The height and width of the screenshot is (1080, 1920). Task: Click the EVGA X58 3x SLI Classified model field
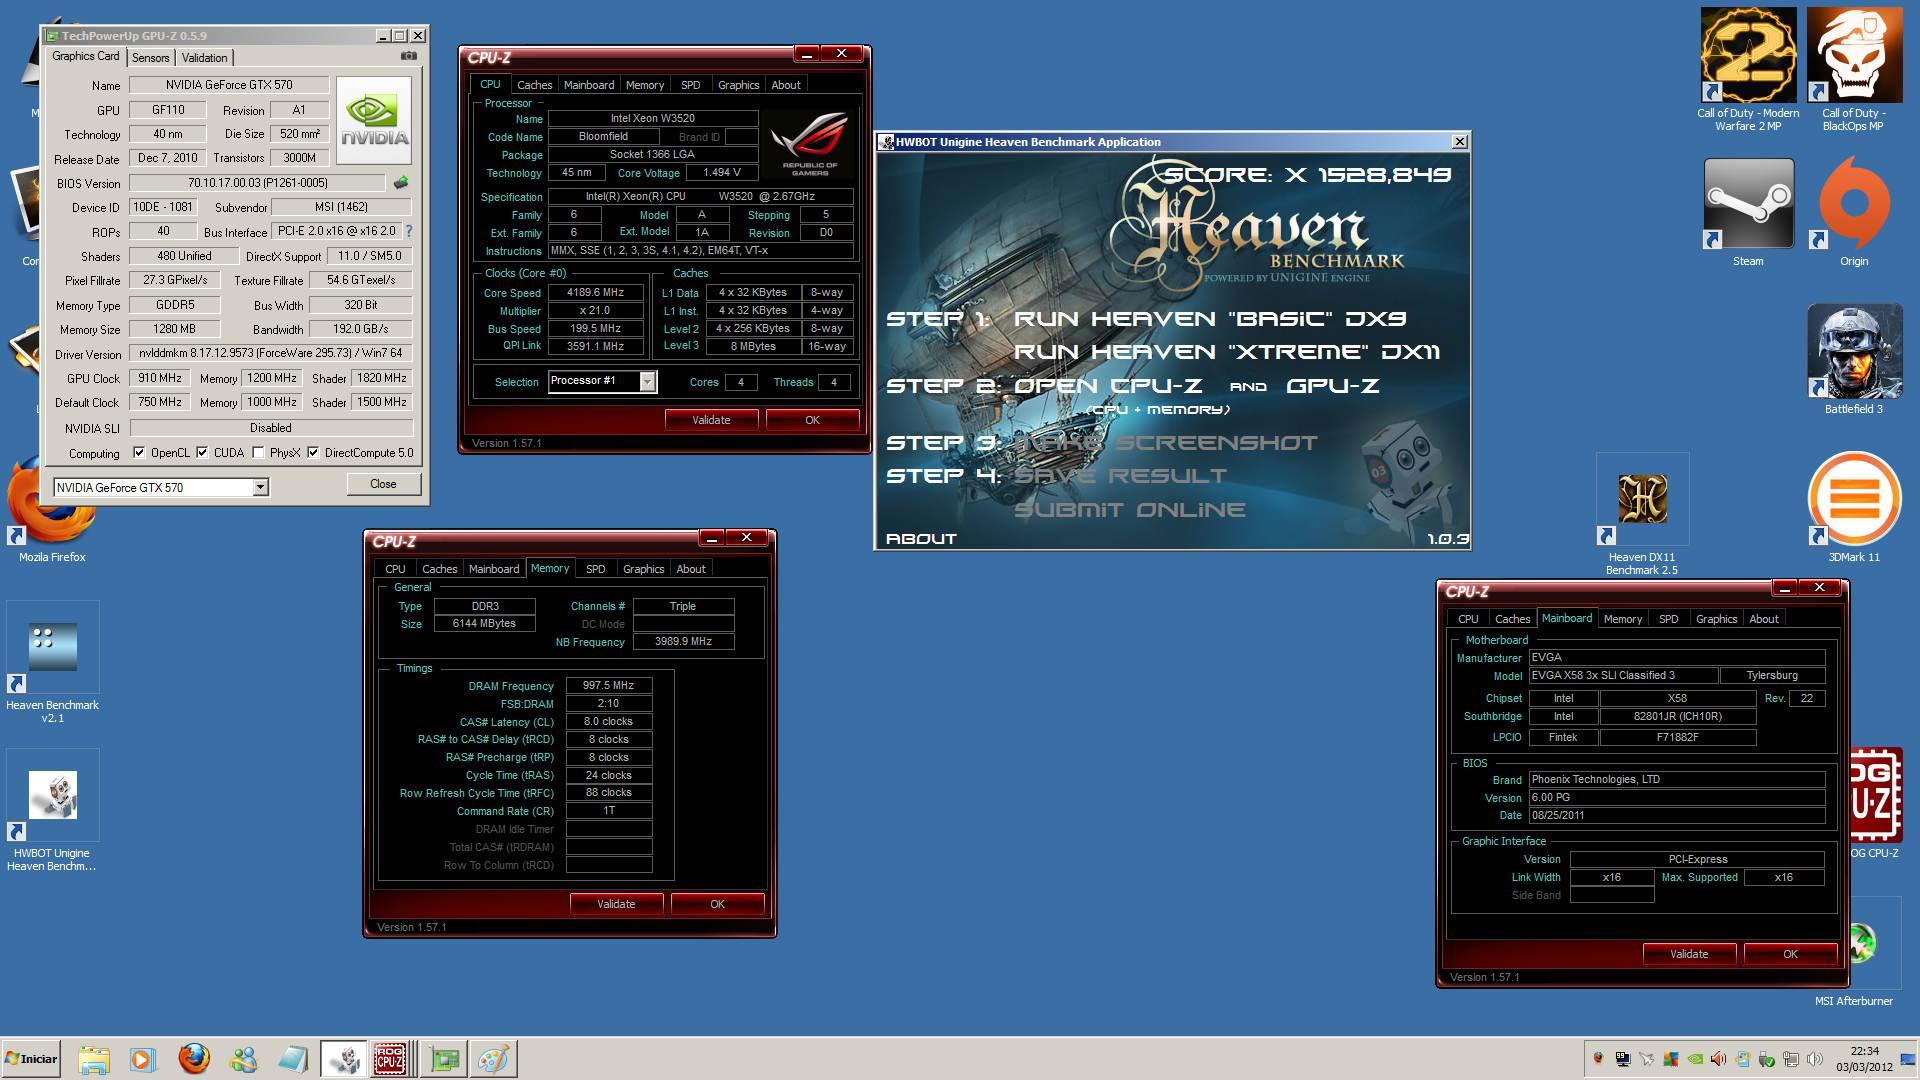coord(1623,676)
